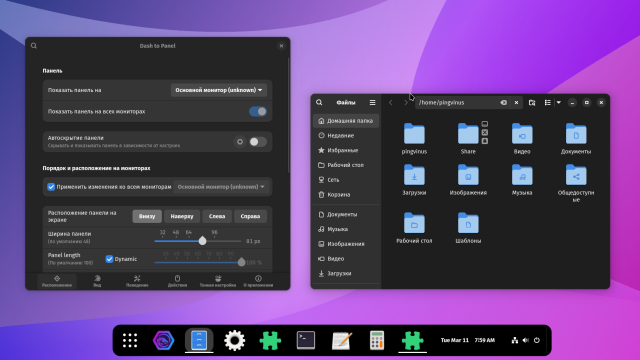Go back in Files navigation
This screenshot has width=640, height=360.
[x=391, y=102]
